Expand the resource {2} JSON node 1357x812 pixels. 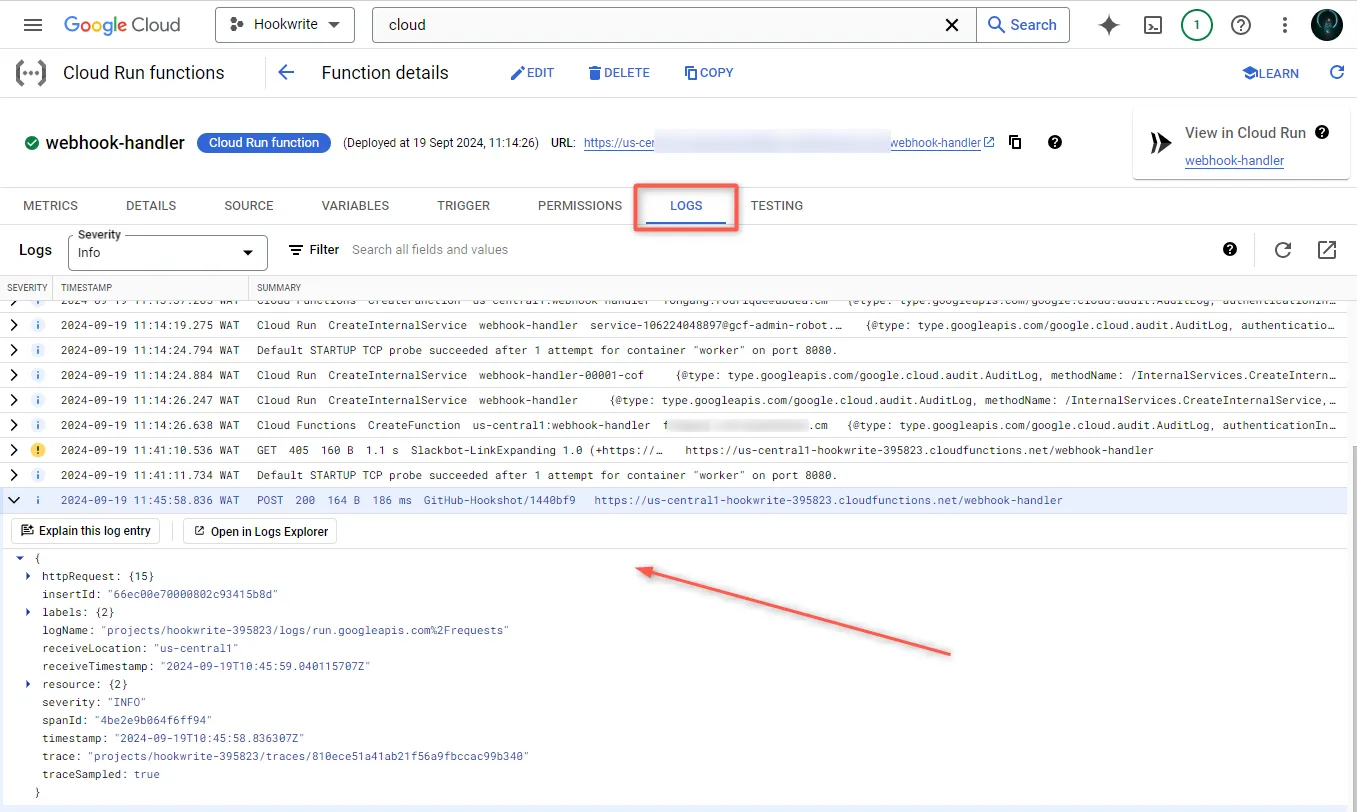click(x=28, y=684)
